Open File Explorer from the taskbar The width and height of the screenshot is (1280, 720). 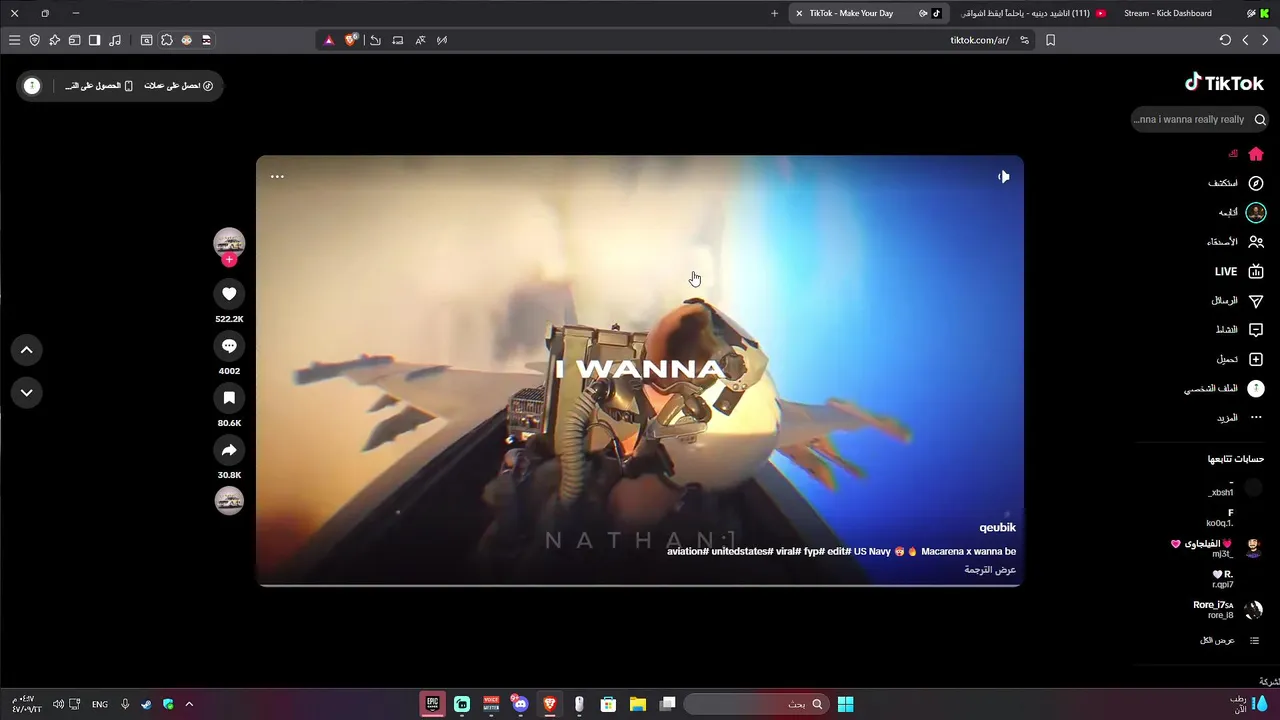click(637, 704)
